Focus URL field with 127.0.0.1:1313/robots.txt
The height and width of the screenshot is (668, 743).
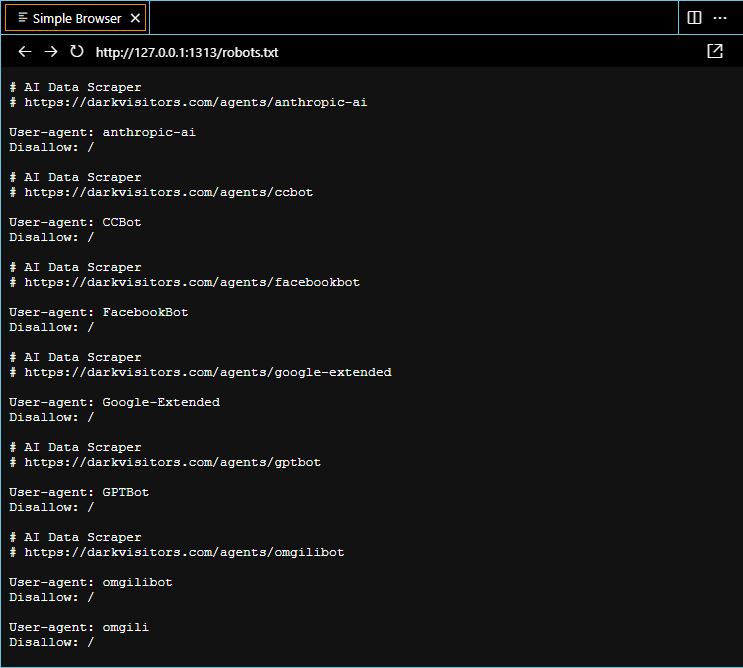pyautogui.click(x=187, y=52)
